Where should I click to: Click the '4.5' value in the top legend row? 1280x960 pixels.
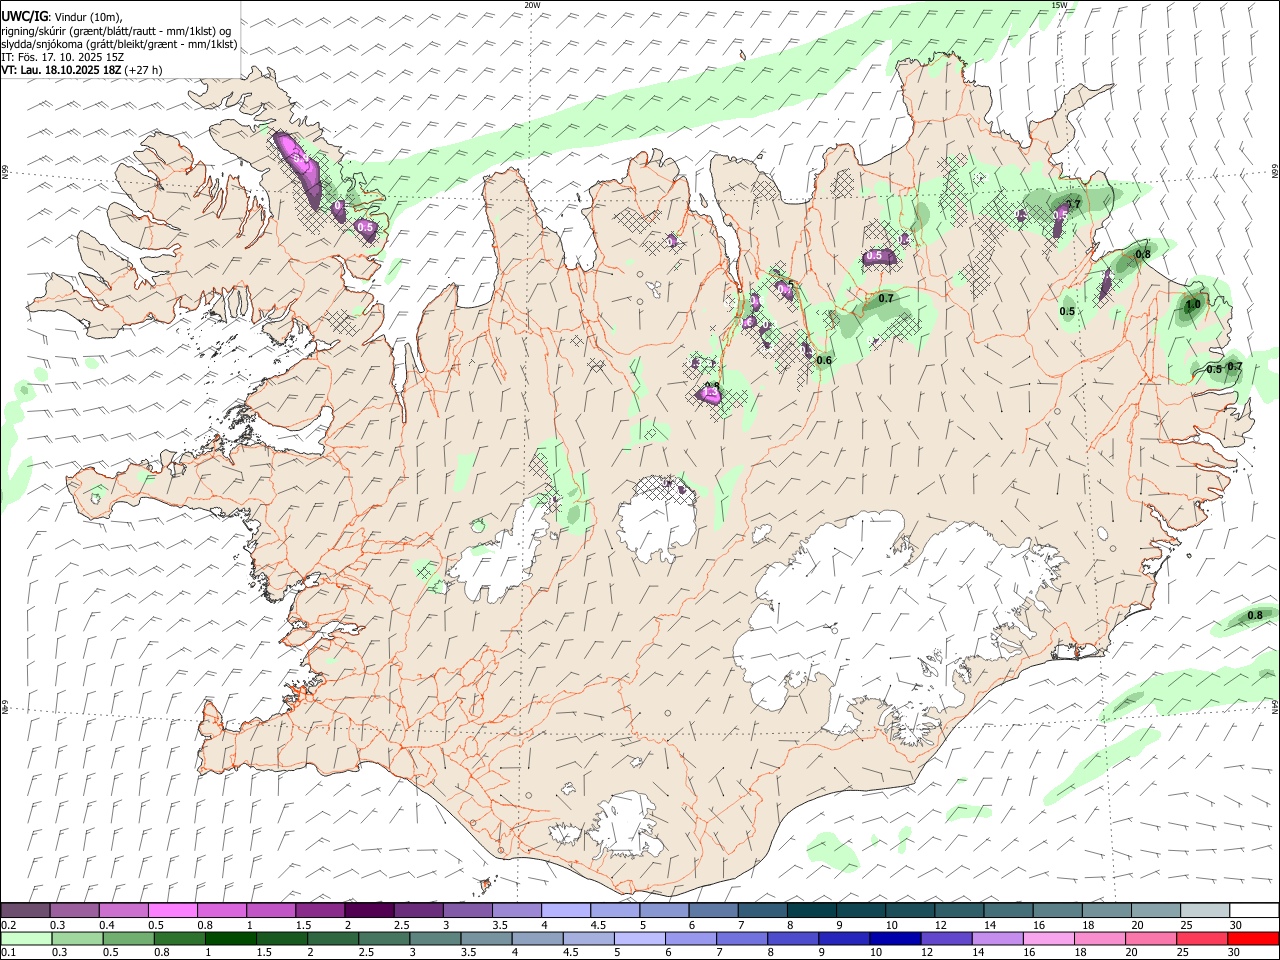point(598,925)
